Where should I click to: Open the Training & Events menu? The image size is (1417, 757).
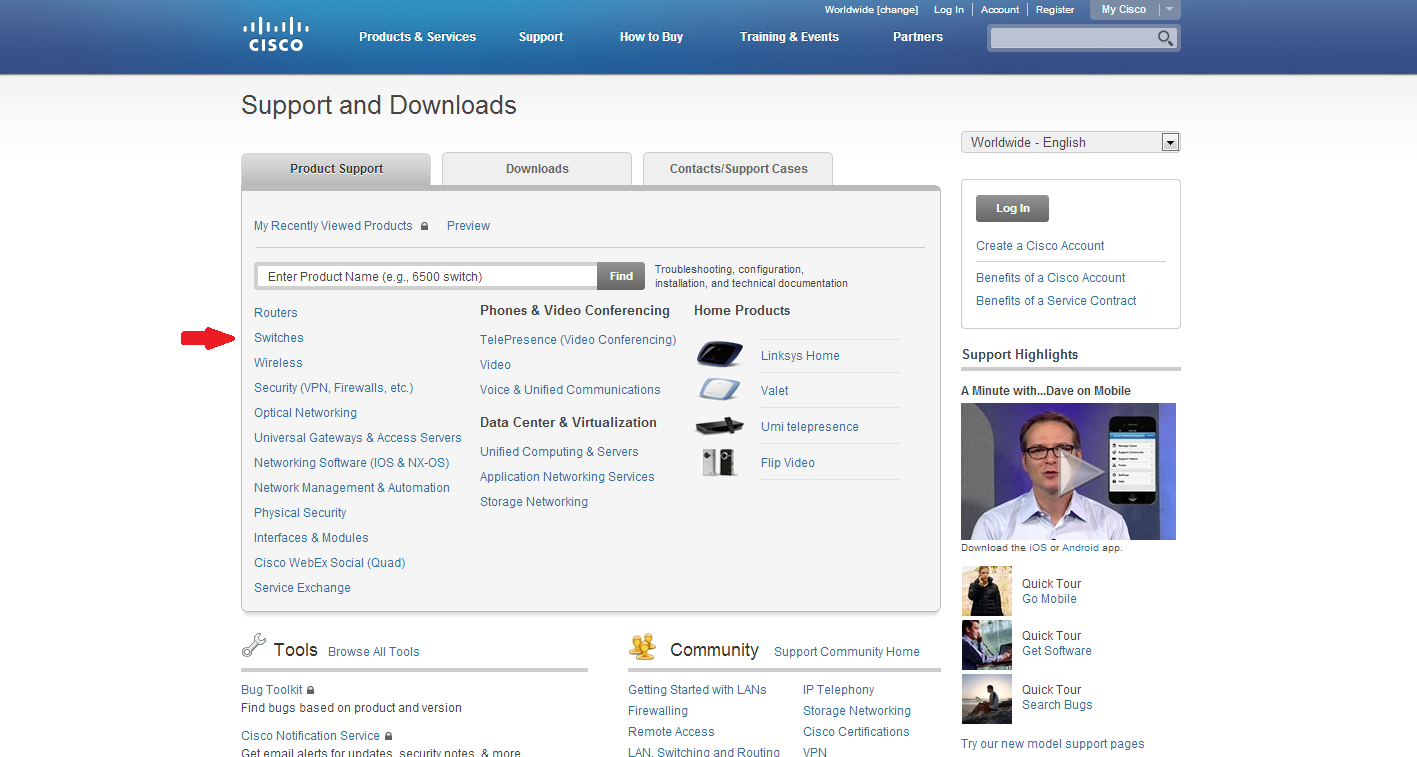coord(789,37)
